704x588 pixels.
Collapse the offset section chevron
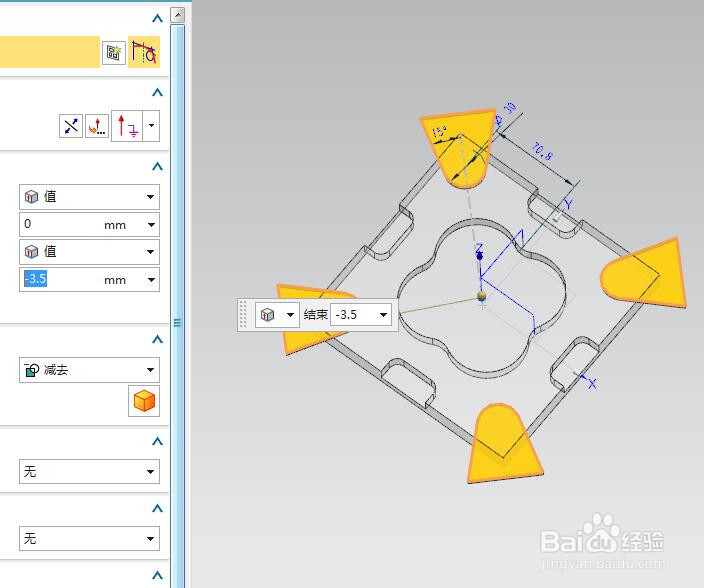pyautogui.click(x=157, y=509)
